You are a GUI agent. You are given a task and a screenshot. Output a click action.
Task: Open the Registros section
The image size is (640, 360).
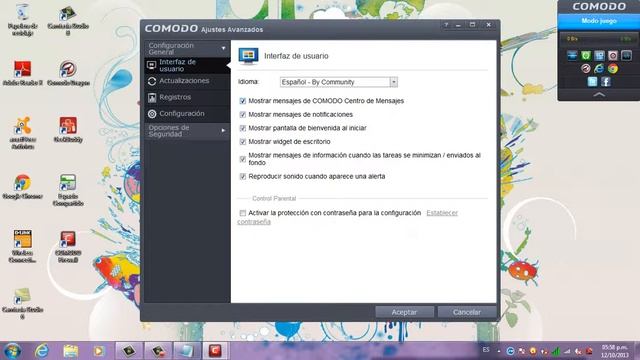click(187, 97)
